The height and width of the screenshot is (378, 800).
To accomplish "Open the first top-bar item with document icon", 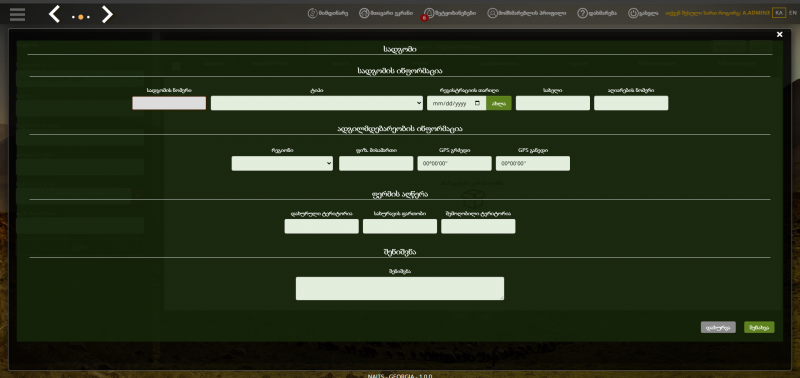I will [x=328, y=14].
